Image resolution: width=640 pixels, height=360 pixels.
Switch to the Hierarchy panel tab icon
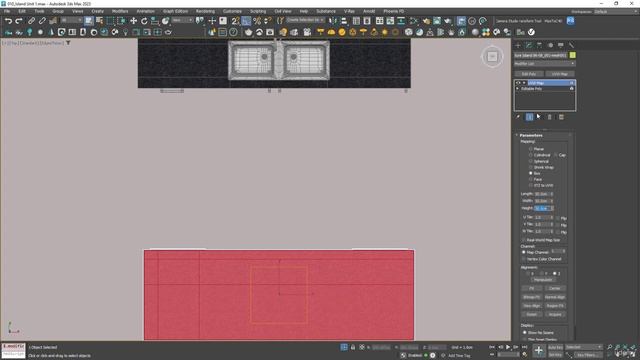[x=539, y=45]
